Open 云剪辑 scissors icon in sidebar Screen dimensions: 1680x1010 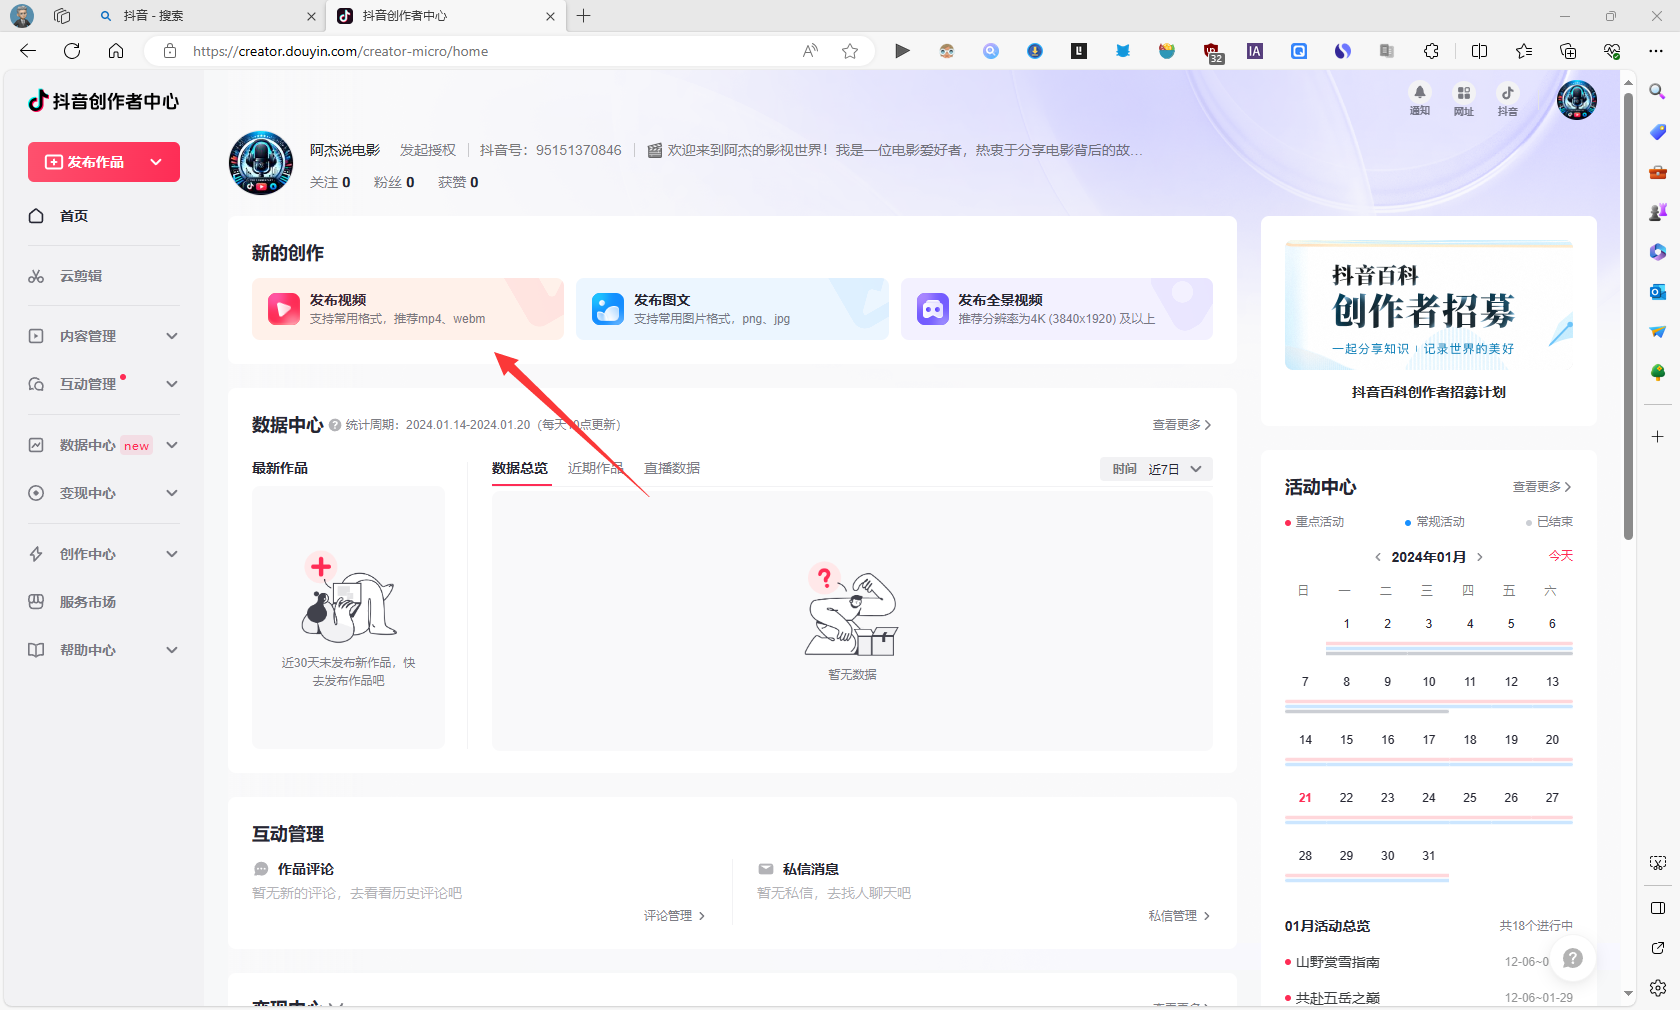tap(36, 276)
